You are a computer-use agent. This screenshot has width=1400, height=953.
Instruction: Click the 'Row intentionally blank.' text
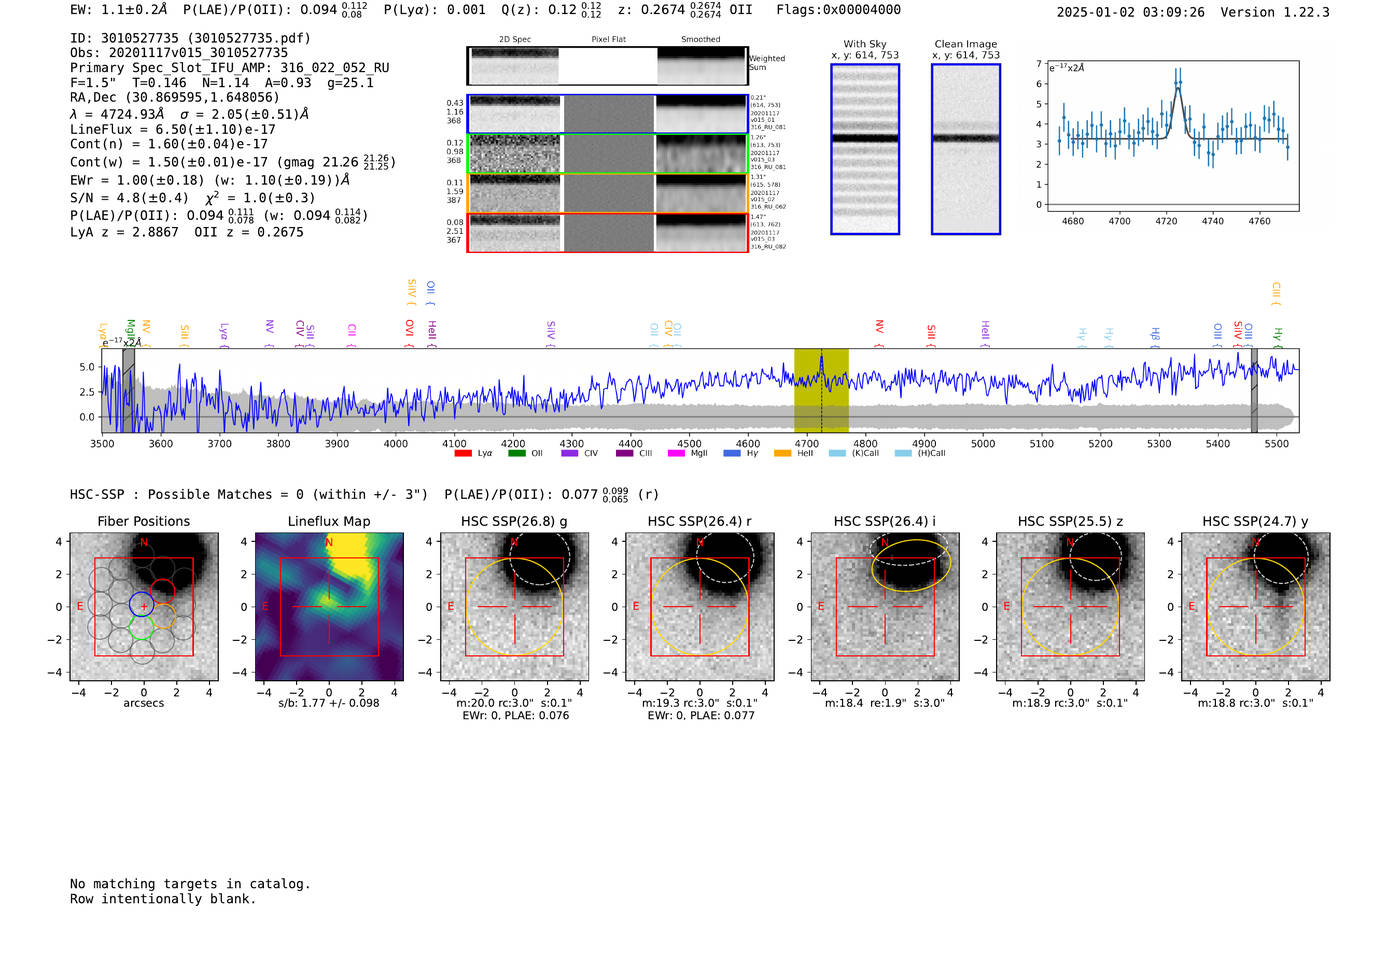(x=163, y=899)
